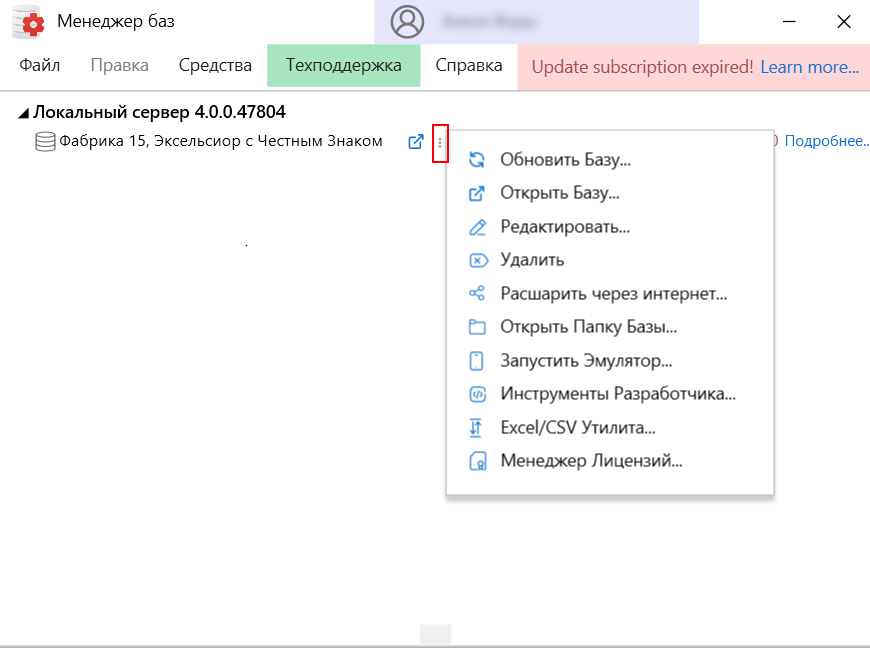870x648 pixels.
Task: Click the Техподдержка button
Action: [343, 66]
